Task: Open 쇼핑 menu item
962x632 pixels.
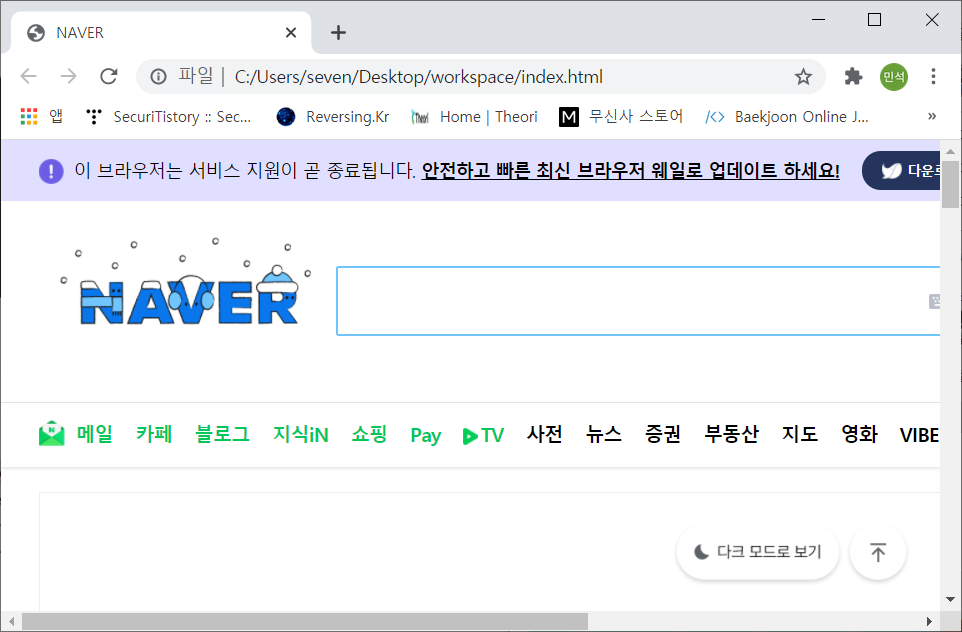Action: [369, 434]
